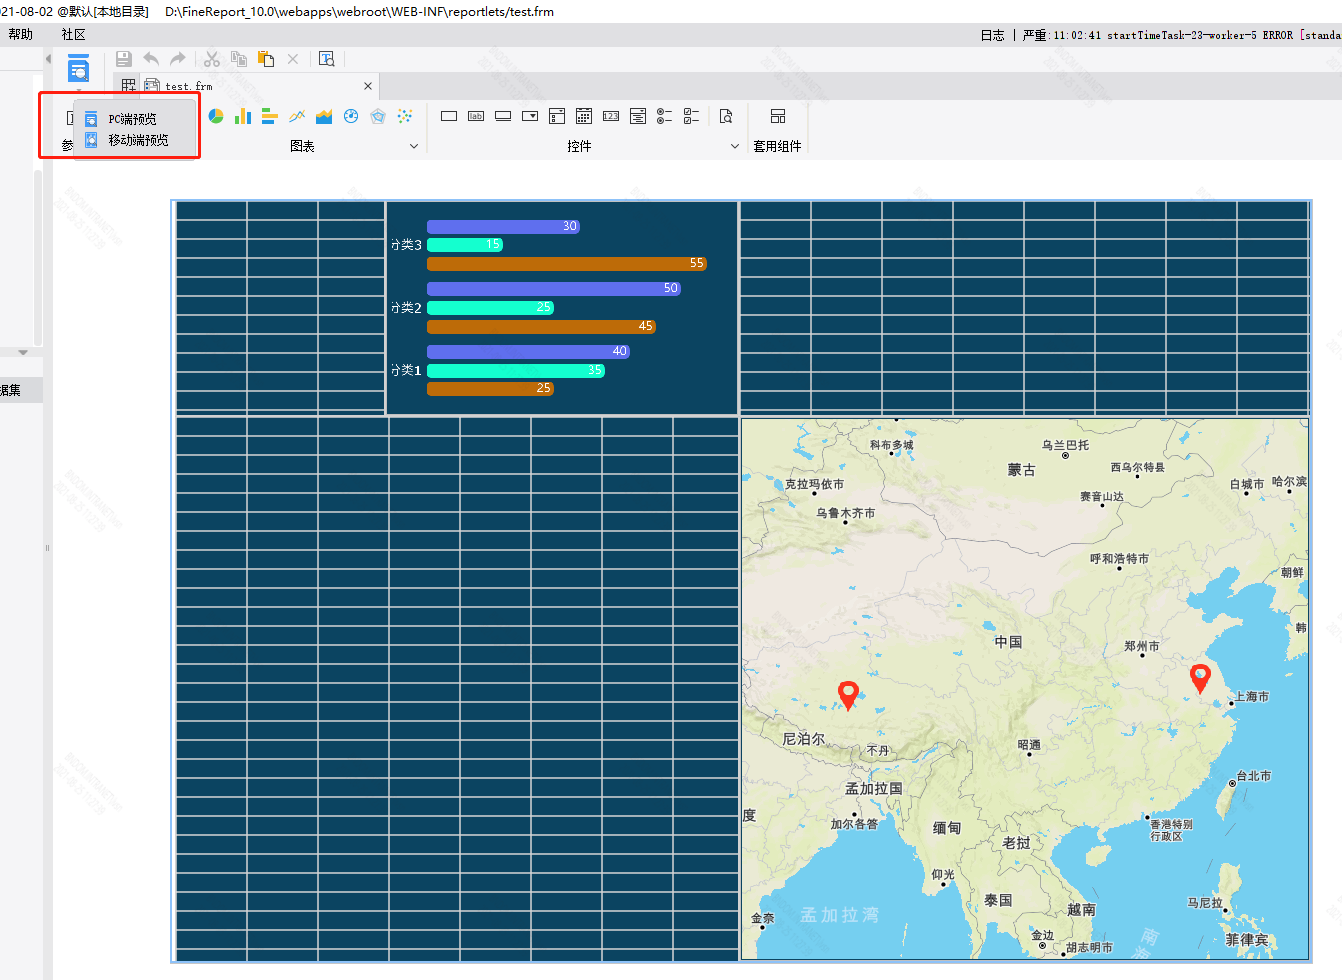Click the 控件 group label
Image resolution: width=1342 pixels, height=980 pixels.
[579, 146]
